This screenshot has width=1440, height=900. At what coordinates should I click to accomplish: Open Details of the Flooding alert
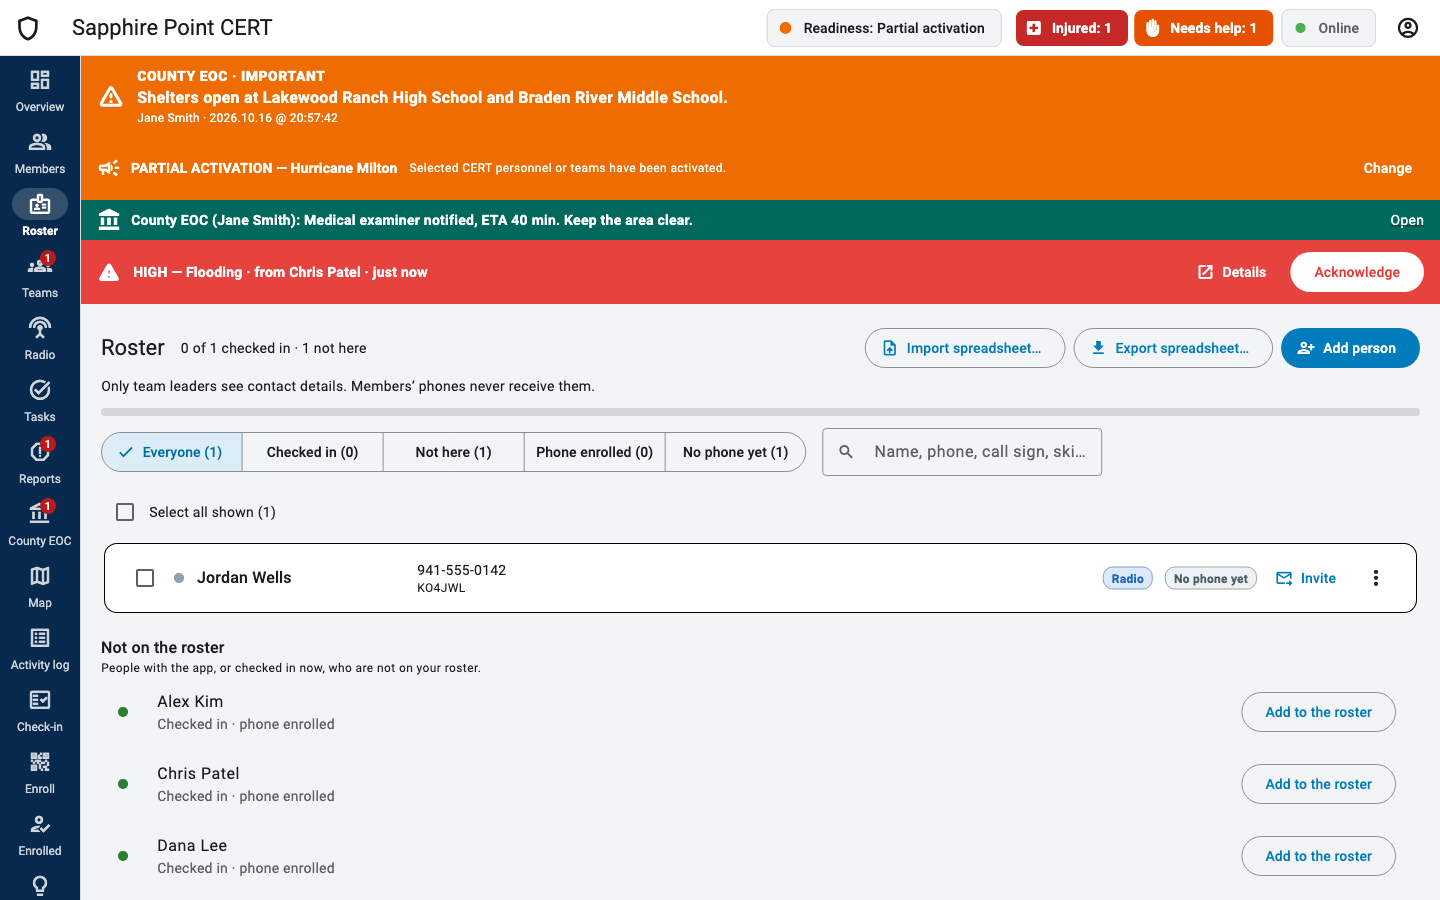tap(1232, 272)
